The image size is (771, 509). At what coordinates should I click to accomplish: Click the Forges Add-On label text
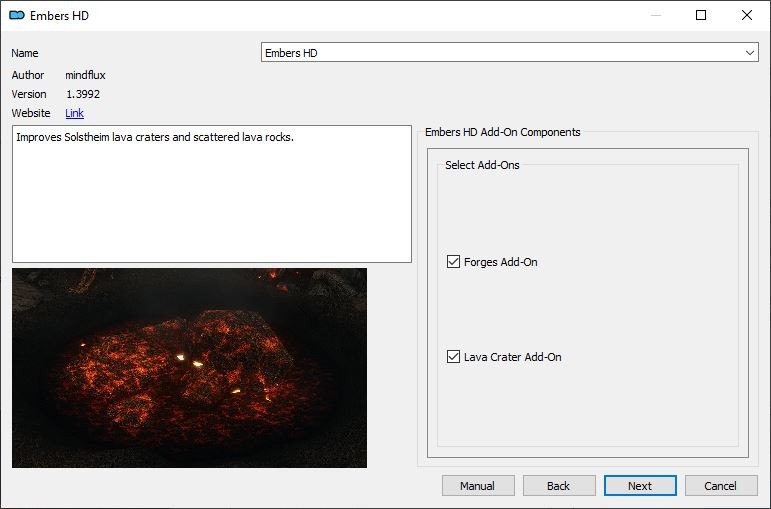[501, 262]
